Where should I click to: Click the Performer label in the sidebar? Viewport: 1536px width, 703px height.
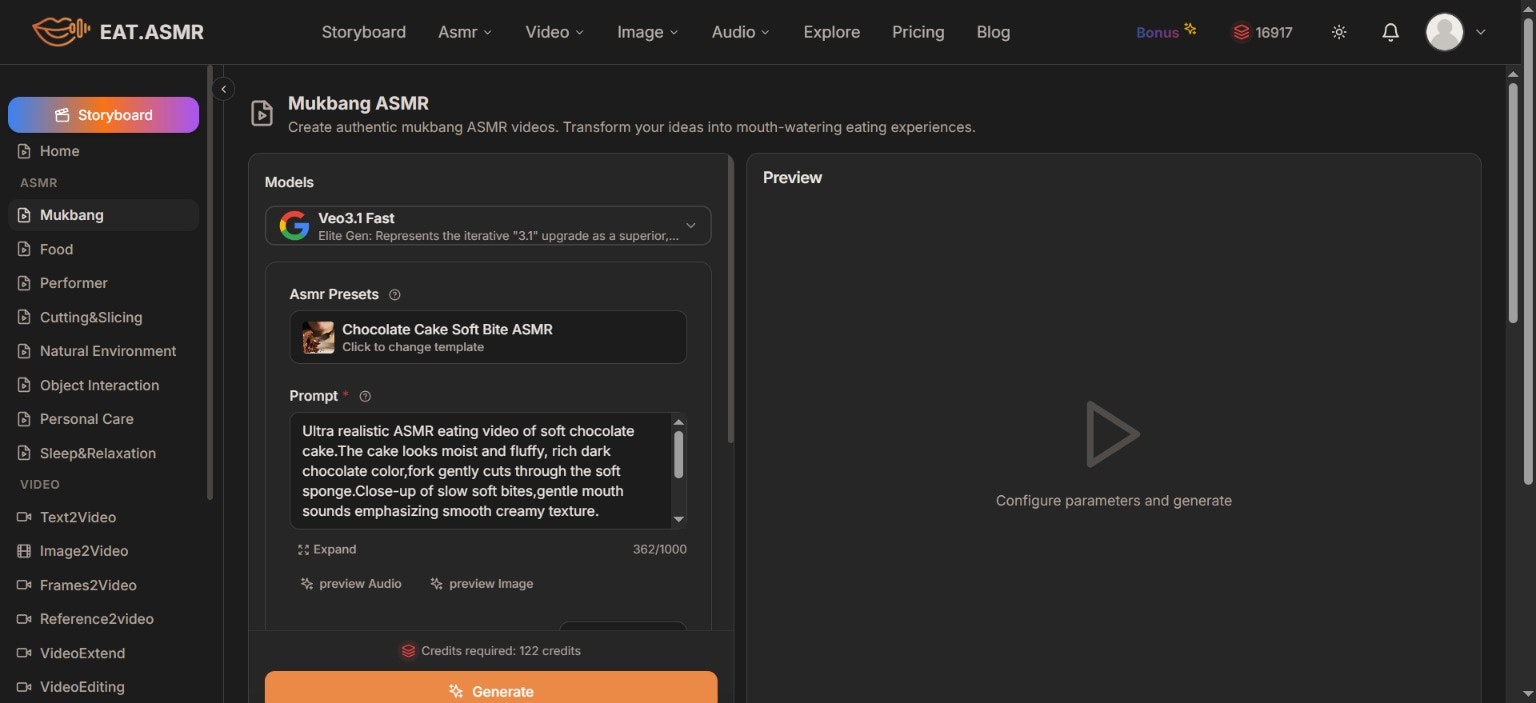[74, 283]
